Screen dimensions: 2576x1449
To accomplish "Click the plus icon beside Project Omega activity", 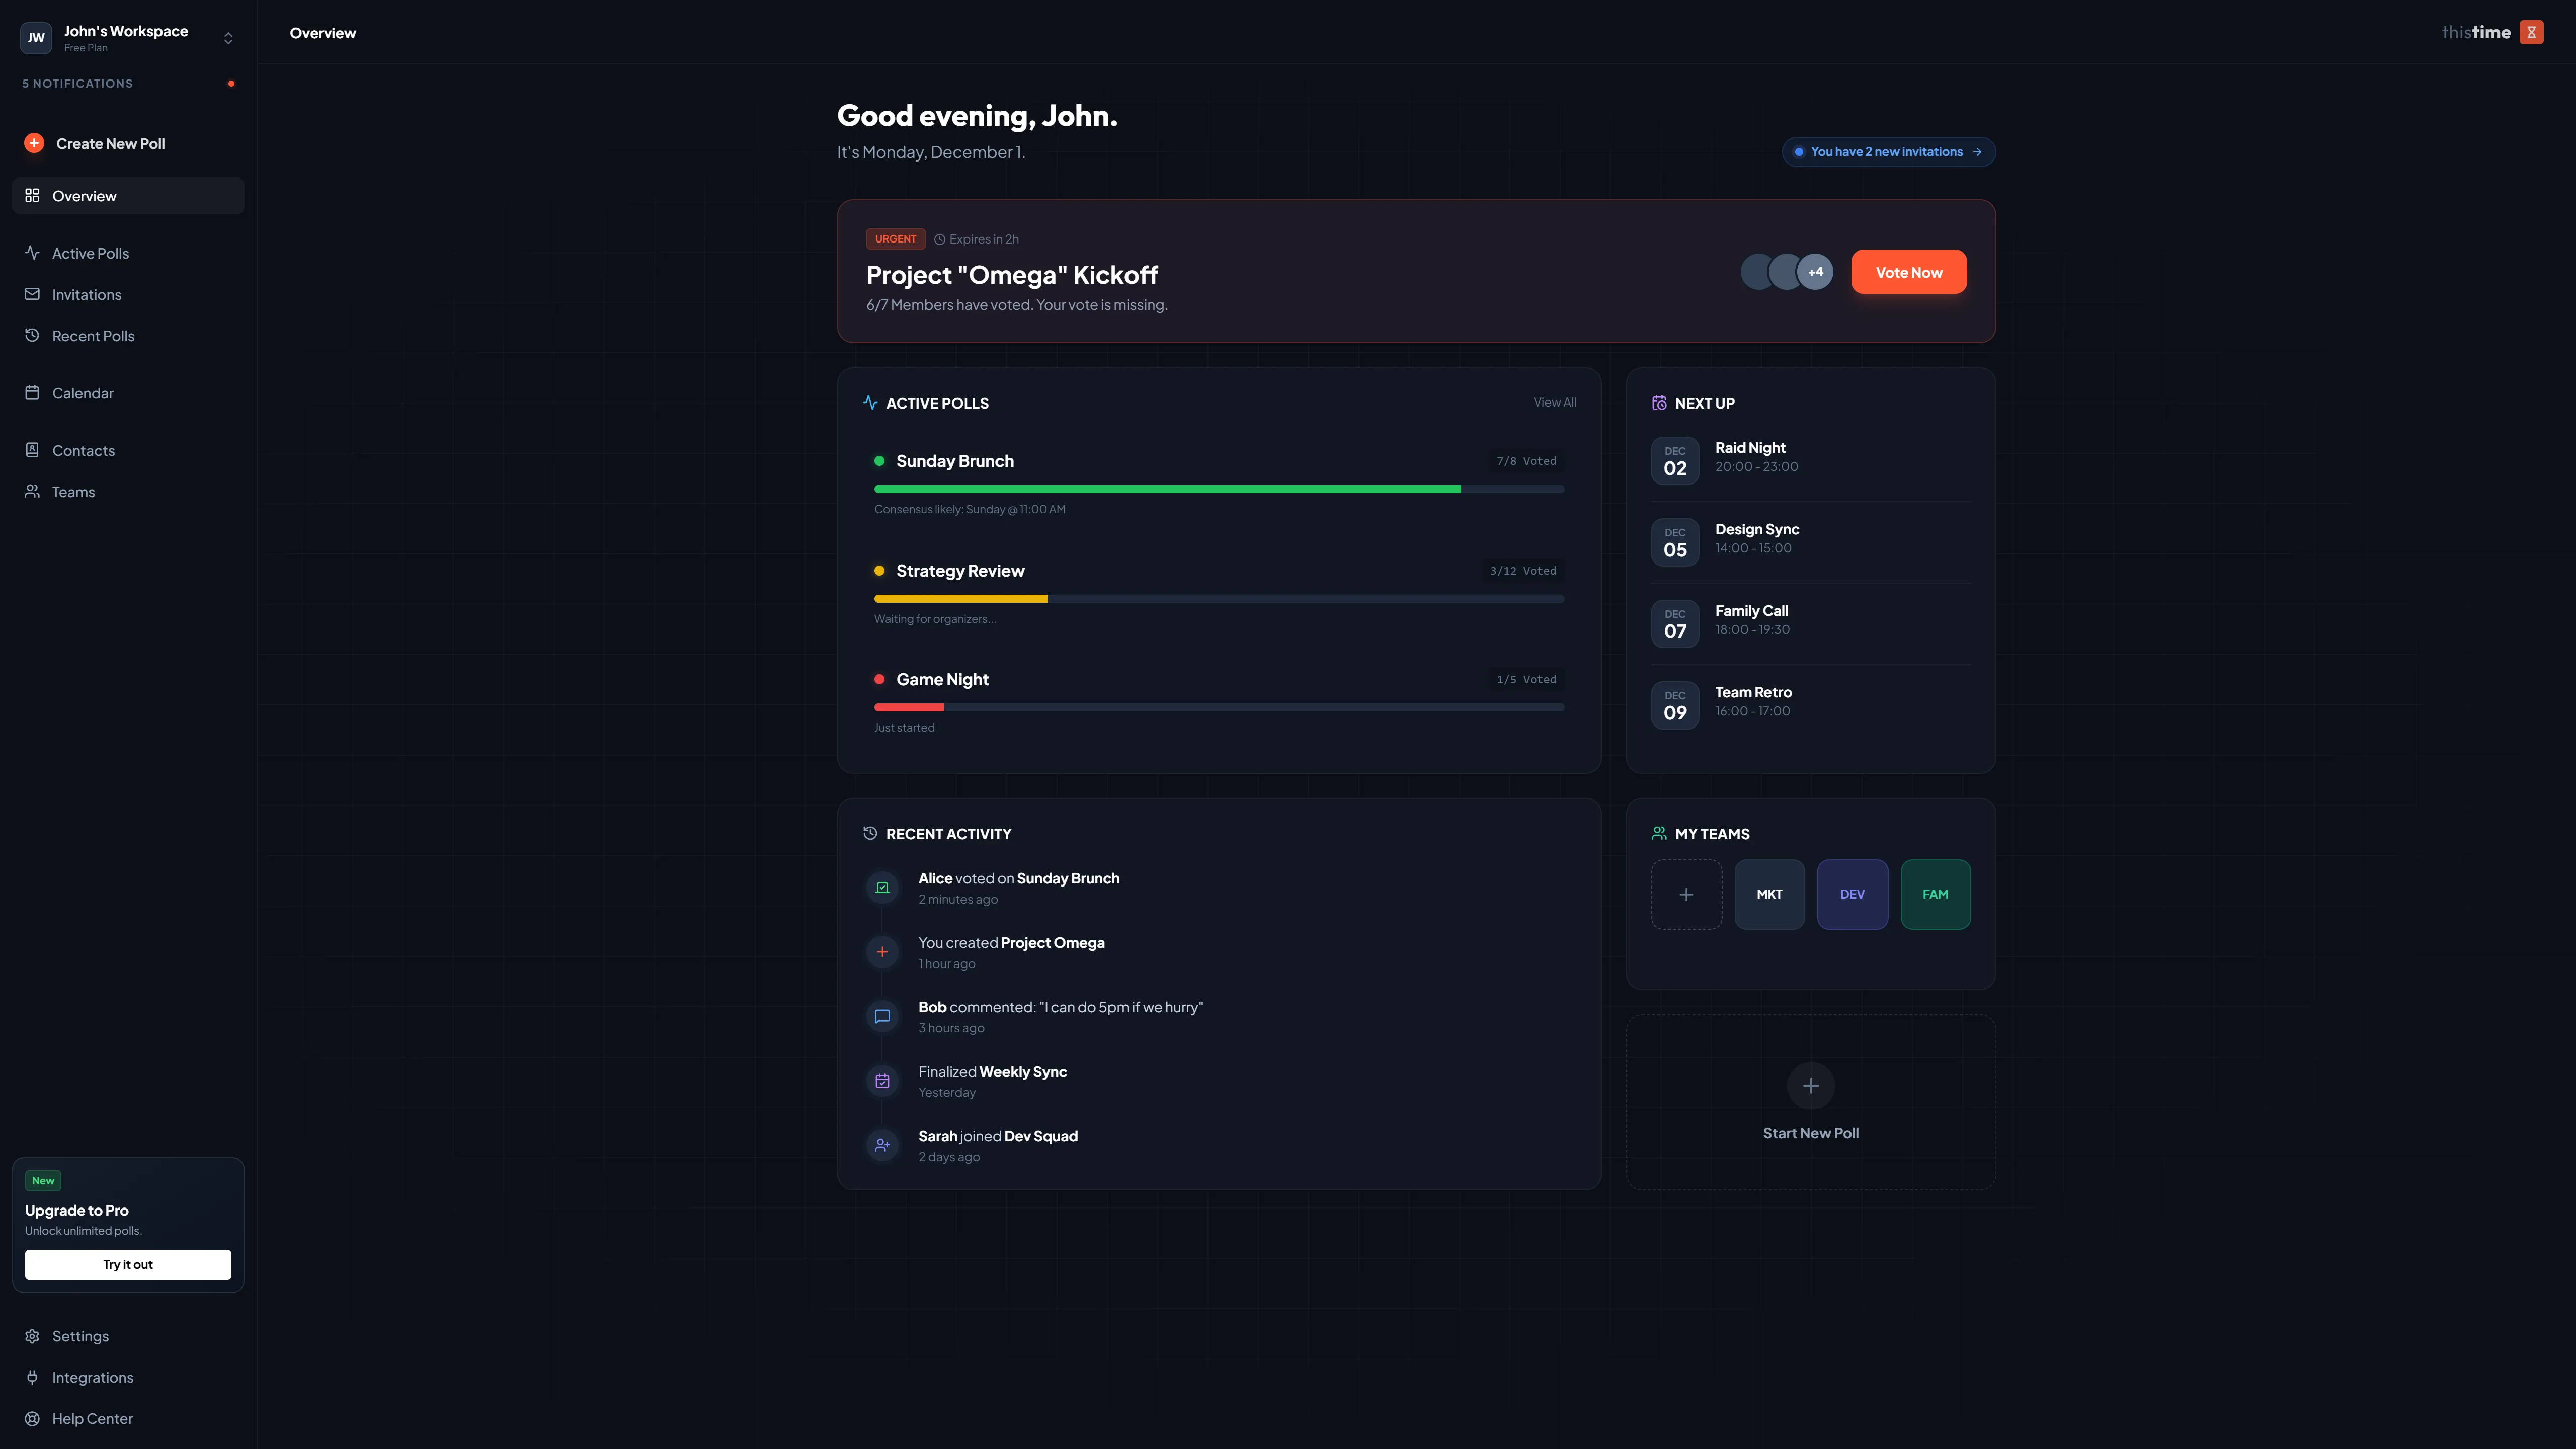I will coord(882,952).
